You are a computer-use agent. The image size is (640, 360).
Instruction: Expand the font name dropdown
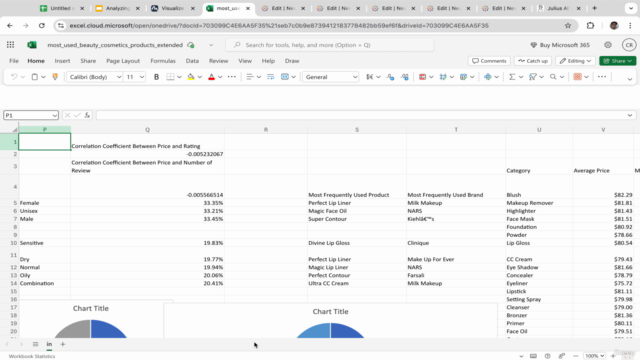pyautogui.click(x=119, y=77)
